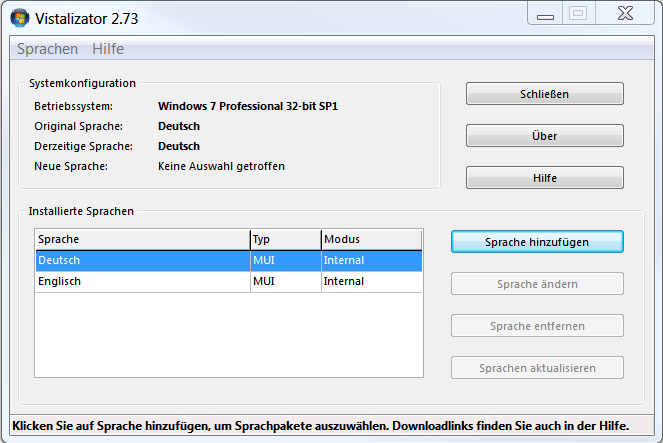Sort list by the Sprache column header
663x443 pixels.
[140, 239]
